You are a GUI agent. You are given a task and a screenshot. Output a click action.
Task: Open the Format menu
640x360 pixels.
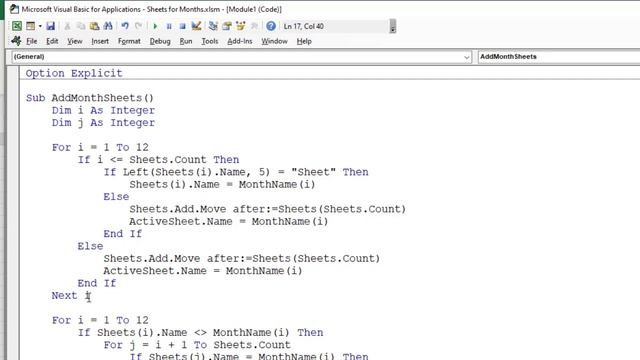coord(129,41)
